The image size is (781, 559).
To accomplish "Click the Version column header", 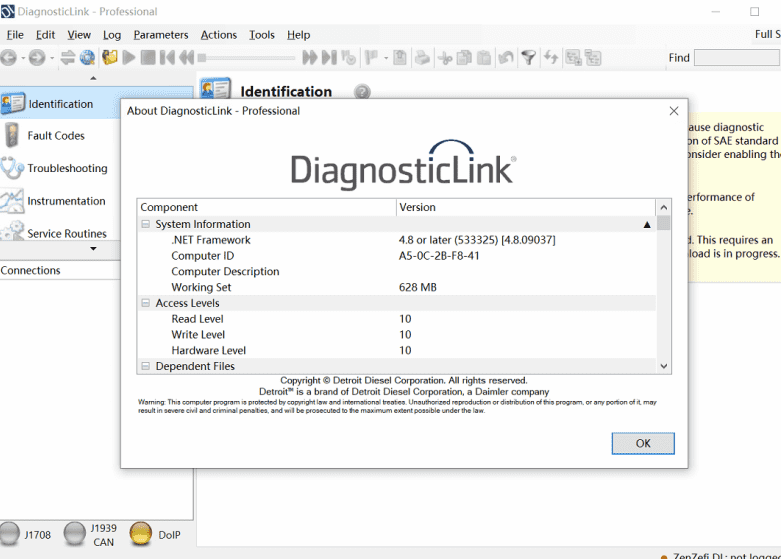I will point(526,207).
